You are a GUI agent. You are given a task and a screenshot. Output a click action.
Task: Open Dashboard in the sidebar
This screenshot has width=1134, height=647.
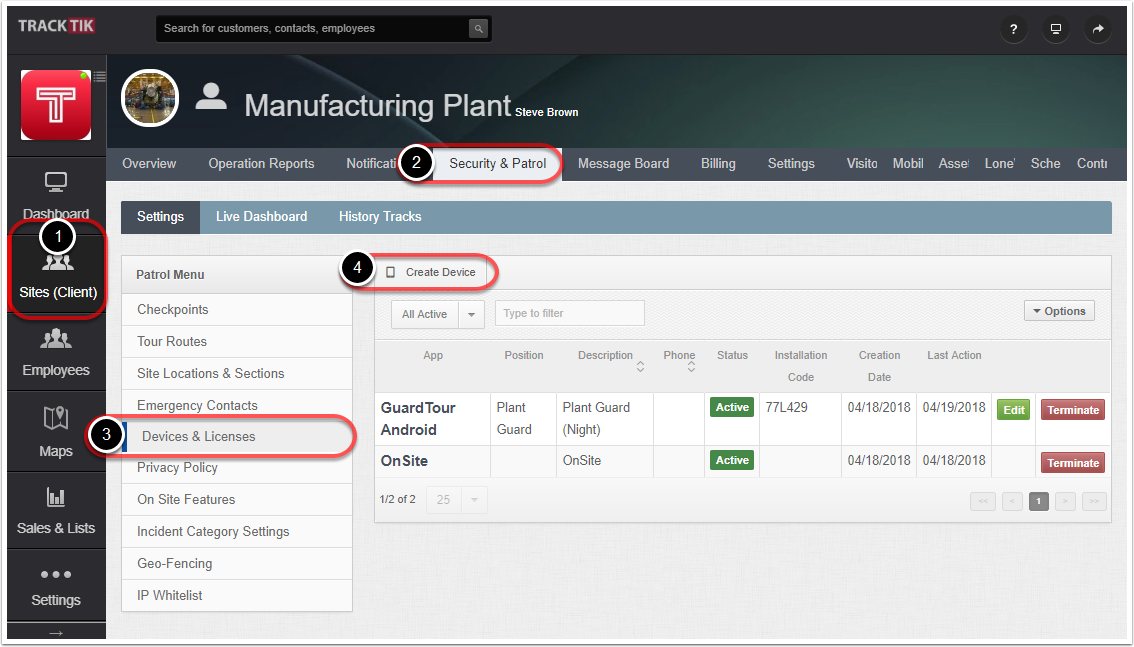(56, 195)
